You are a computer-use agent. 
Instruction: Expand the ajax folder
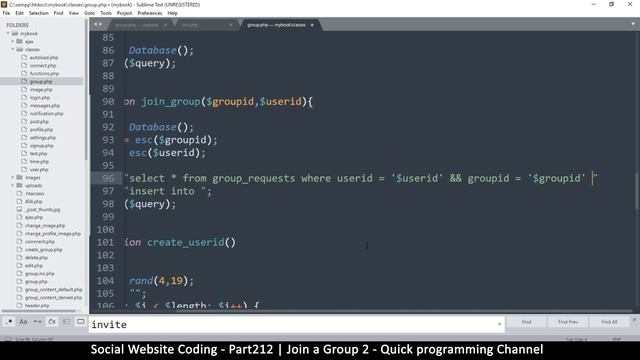(x=13, y=41)
